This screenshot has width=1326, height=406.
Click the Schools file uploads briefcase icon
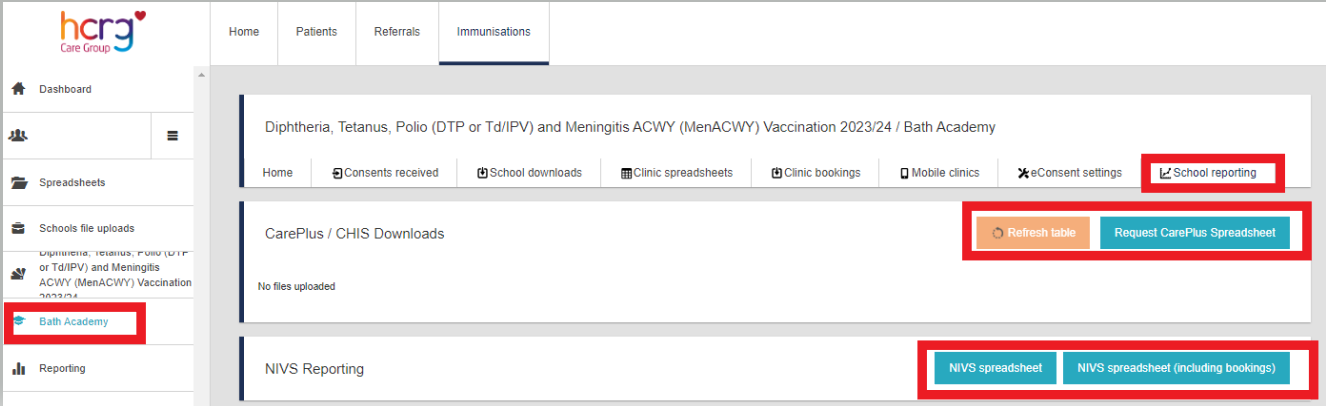[18, 228]
